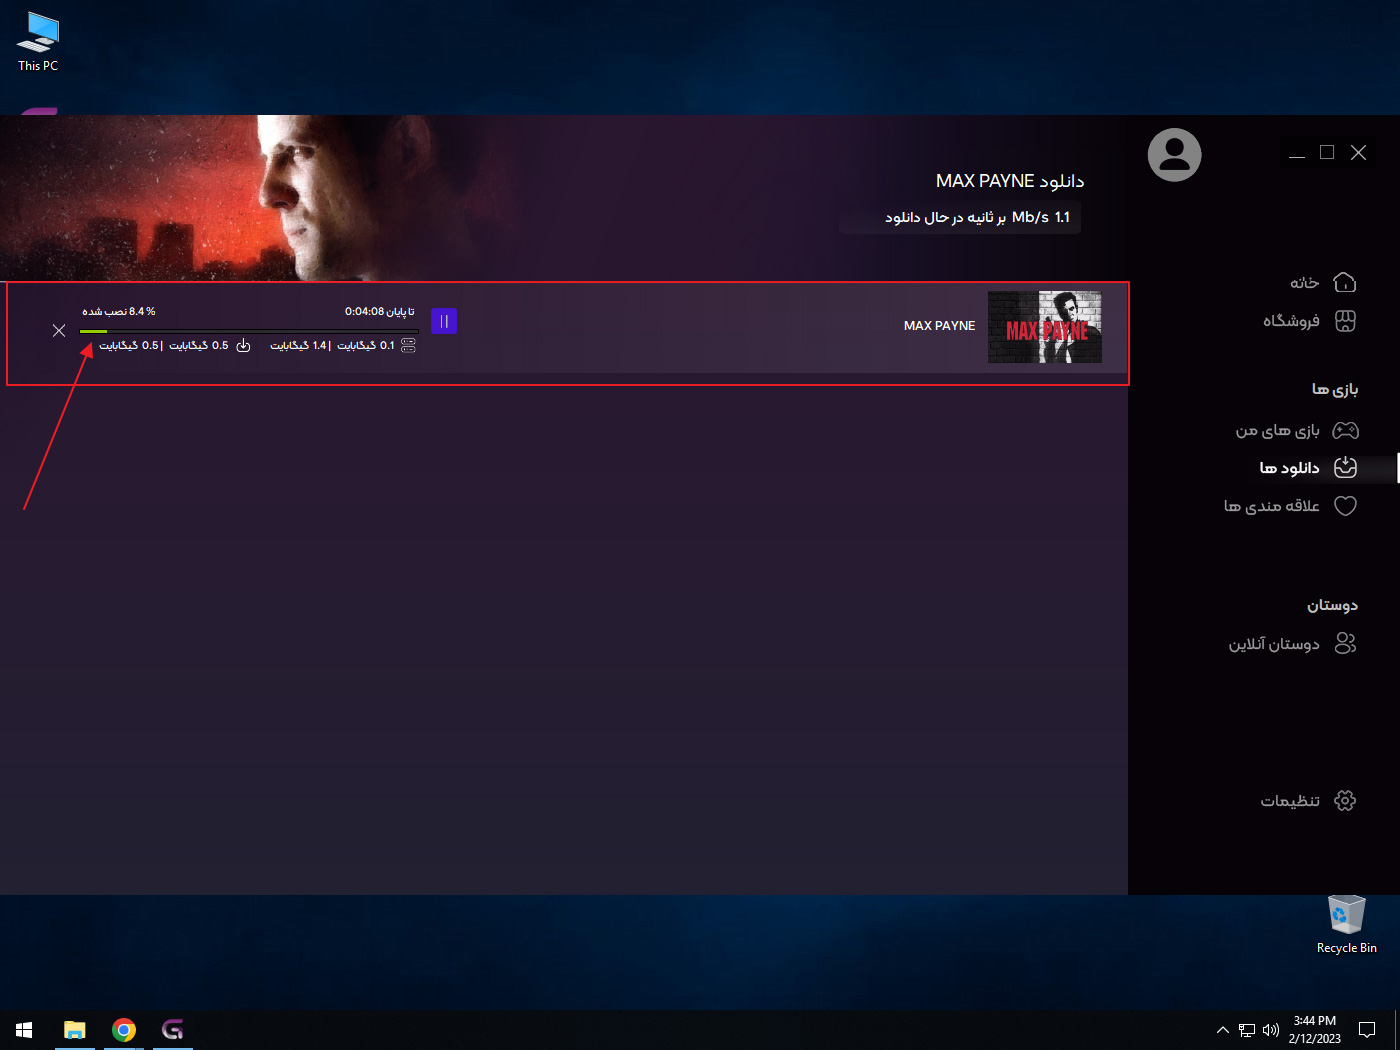Click the online friends icon
Image resolution: width=1400 pixels, height=1050 pixels.
point(1345,644)
